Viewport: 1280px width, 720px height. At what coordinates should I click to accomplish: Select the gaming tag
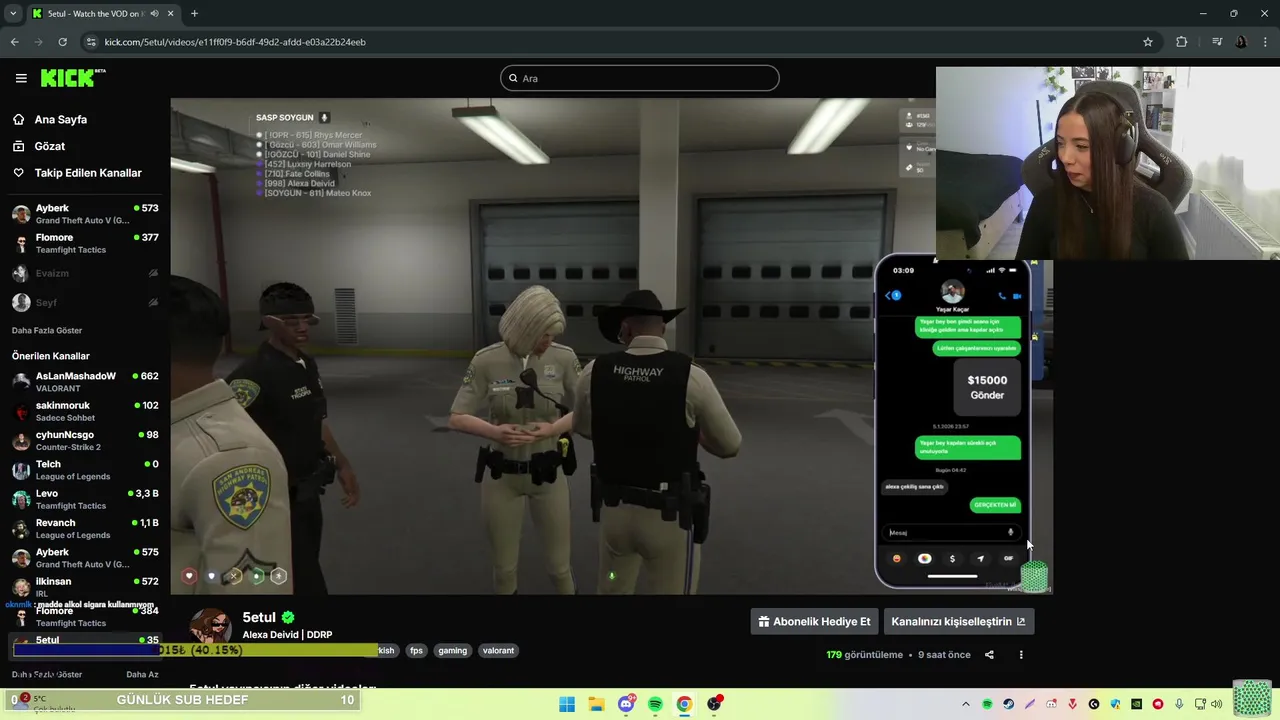coord(452,650)
